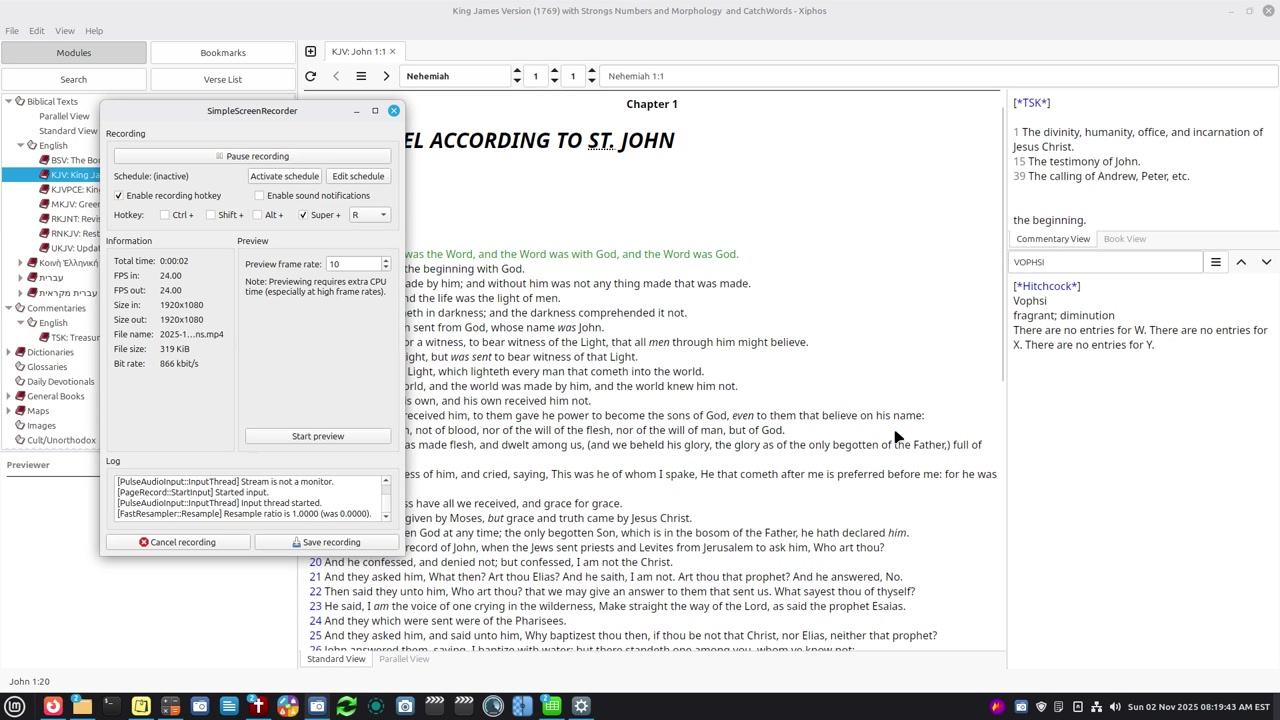Enable sound notifications checkbox
This screenshot has width=1280, height=720.
point(260,196)
